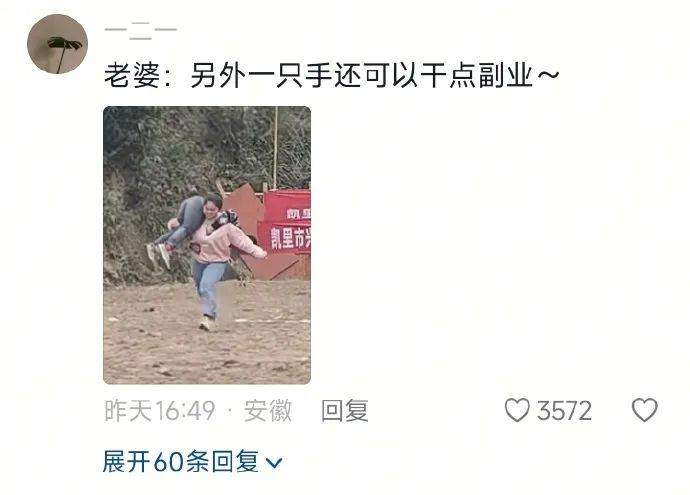Click the 昨天16:49 timestamp
Viewport: 690px width, 495px height.
(x=160, y=411)
